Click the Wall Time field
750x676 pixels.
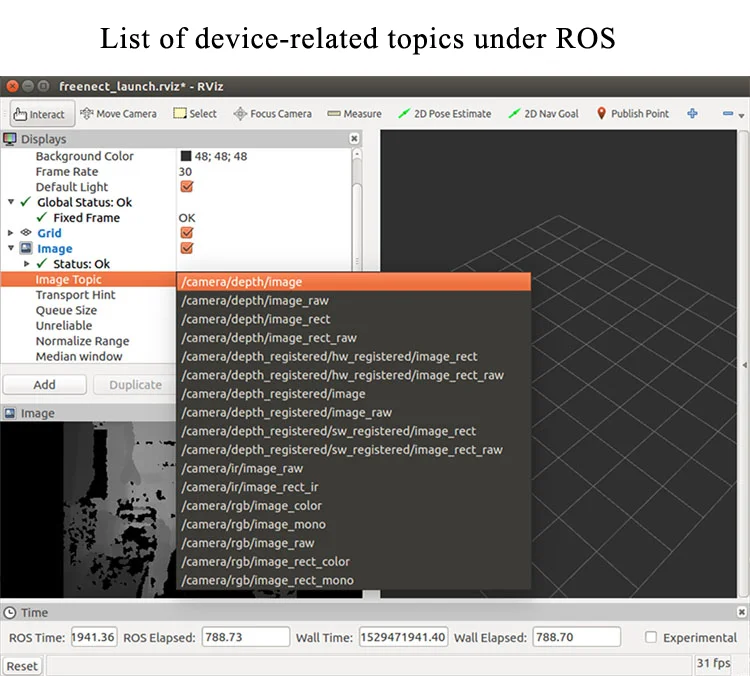point(403,637)
